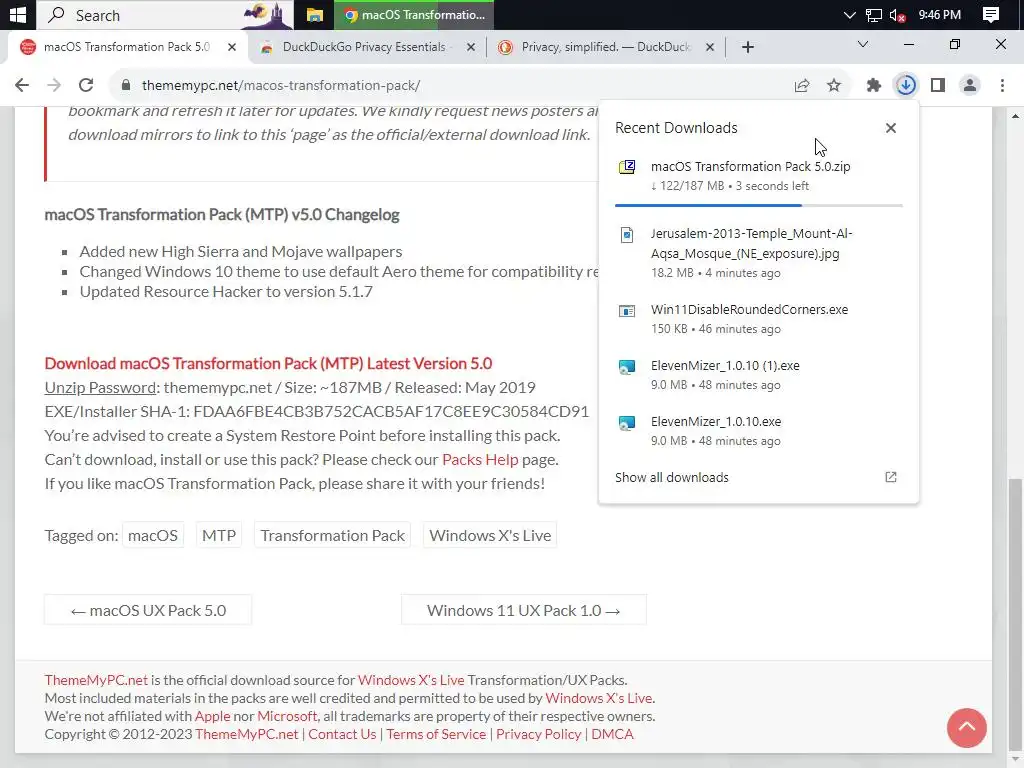Open the Extensions puzzle icon
Image resolution: width=1024 pixels, height=768 pixels.
[x=874, y=85]
